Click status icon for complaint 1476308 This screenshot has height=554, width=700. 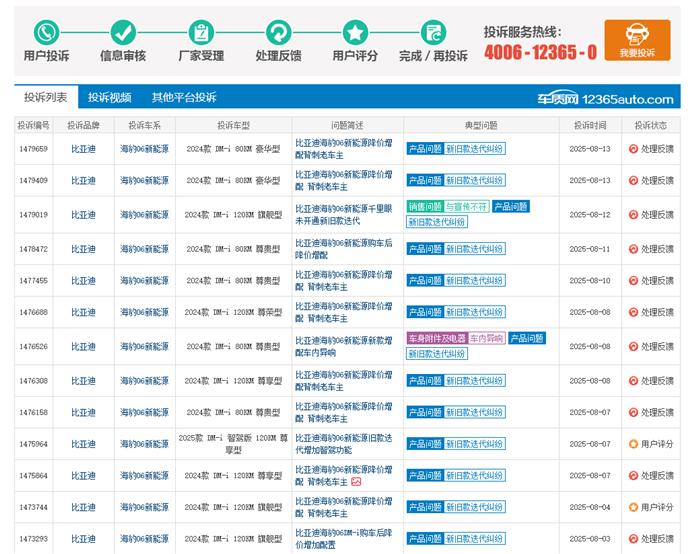click(633, 381)
